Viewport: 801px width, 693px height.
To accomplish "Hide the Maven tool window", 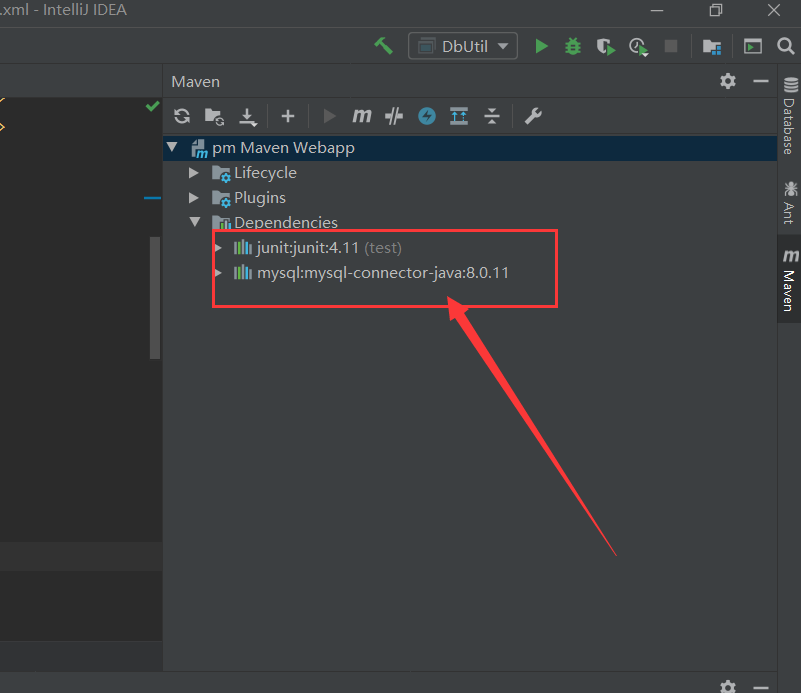I will pyautogui.click(x=761, y=81).
